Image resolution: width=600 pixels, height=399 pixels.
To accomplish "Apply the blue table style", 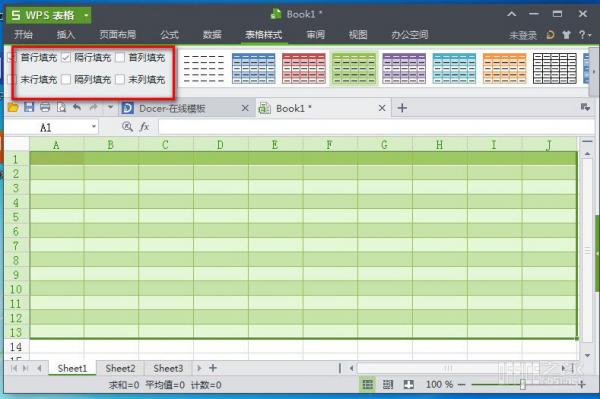I will [253, 68].
